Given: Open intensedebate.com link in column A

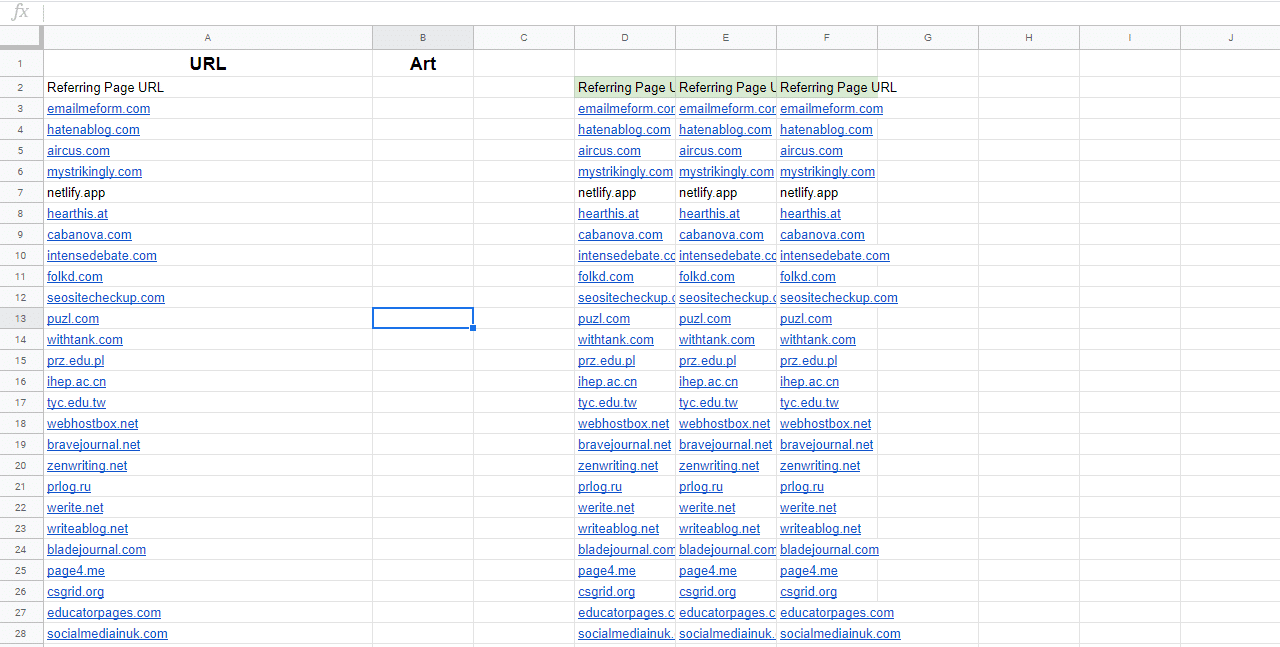Looking at the screenshot, I should coord(102,255).
